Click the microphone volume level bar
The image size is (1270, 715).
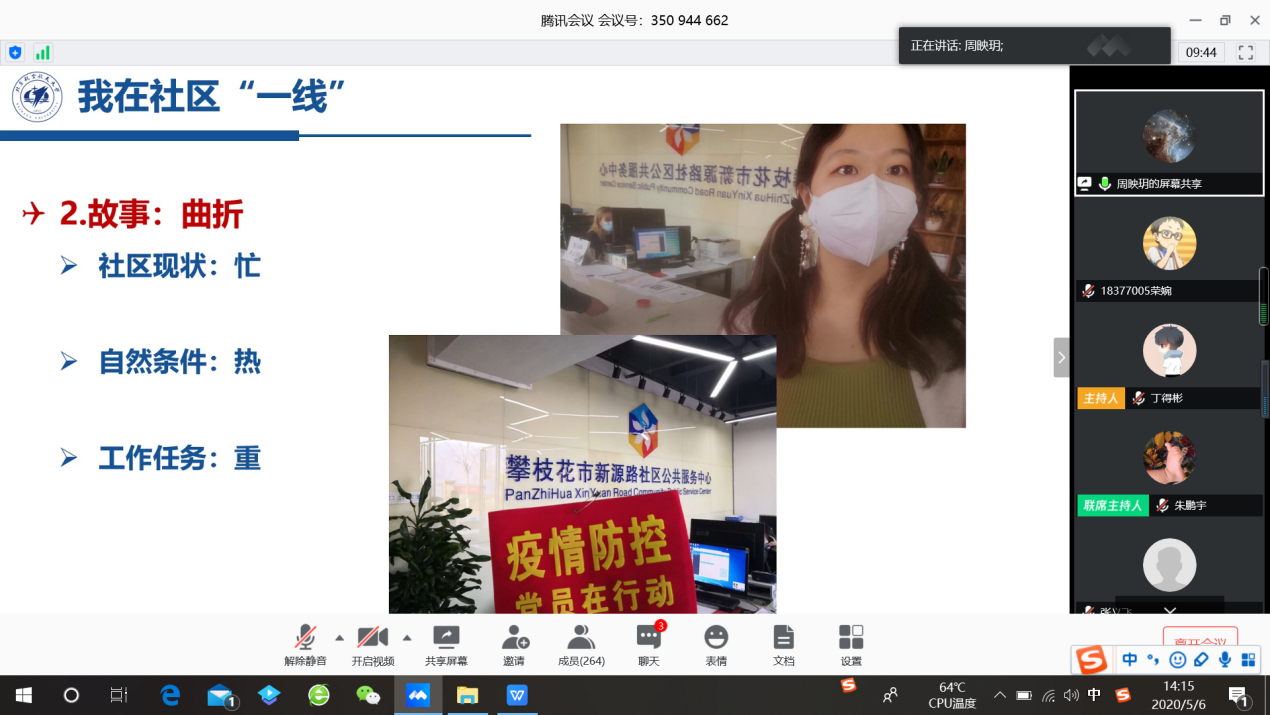(x=1263, y=297)
